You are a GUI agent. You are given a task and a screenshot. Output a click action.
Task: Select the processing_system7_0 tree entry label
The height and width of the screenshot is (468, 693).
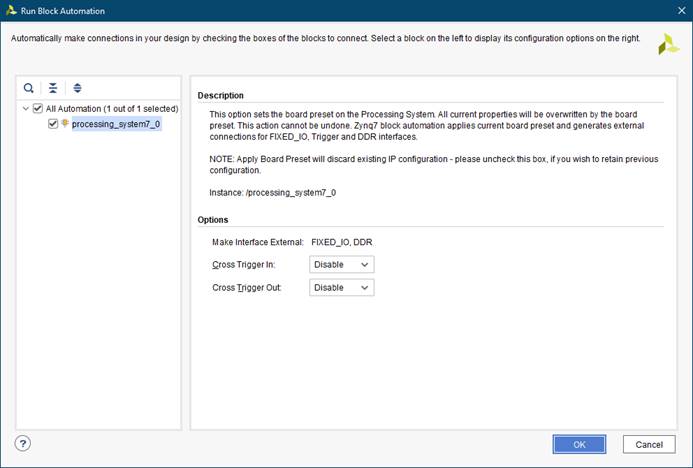click(116, 124)
